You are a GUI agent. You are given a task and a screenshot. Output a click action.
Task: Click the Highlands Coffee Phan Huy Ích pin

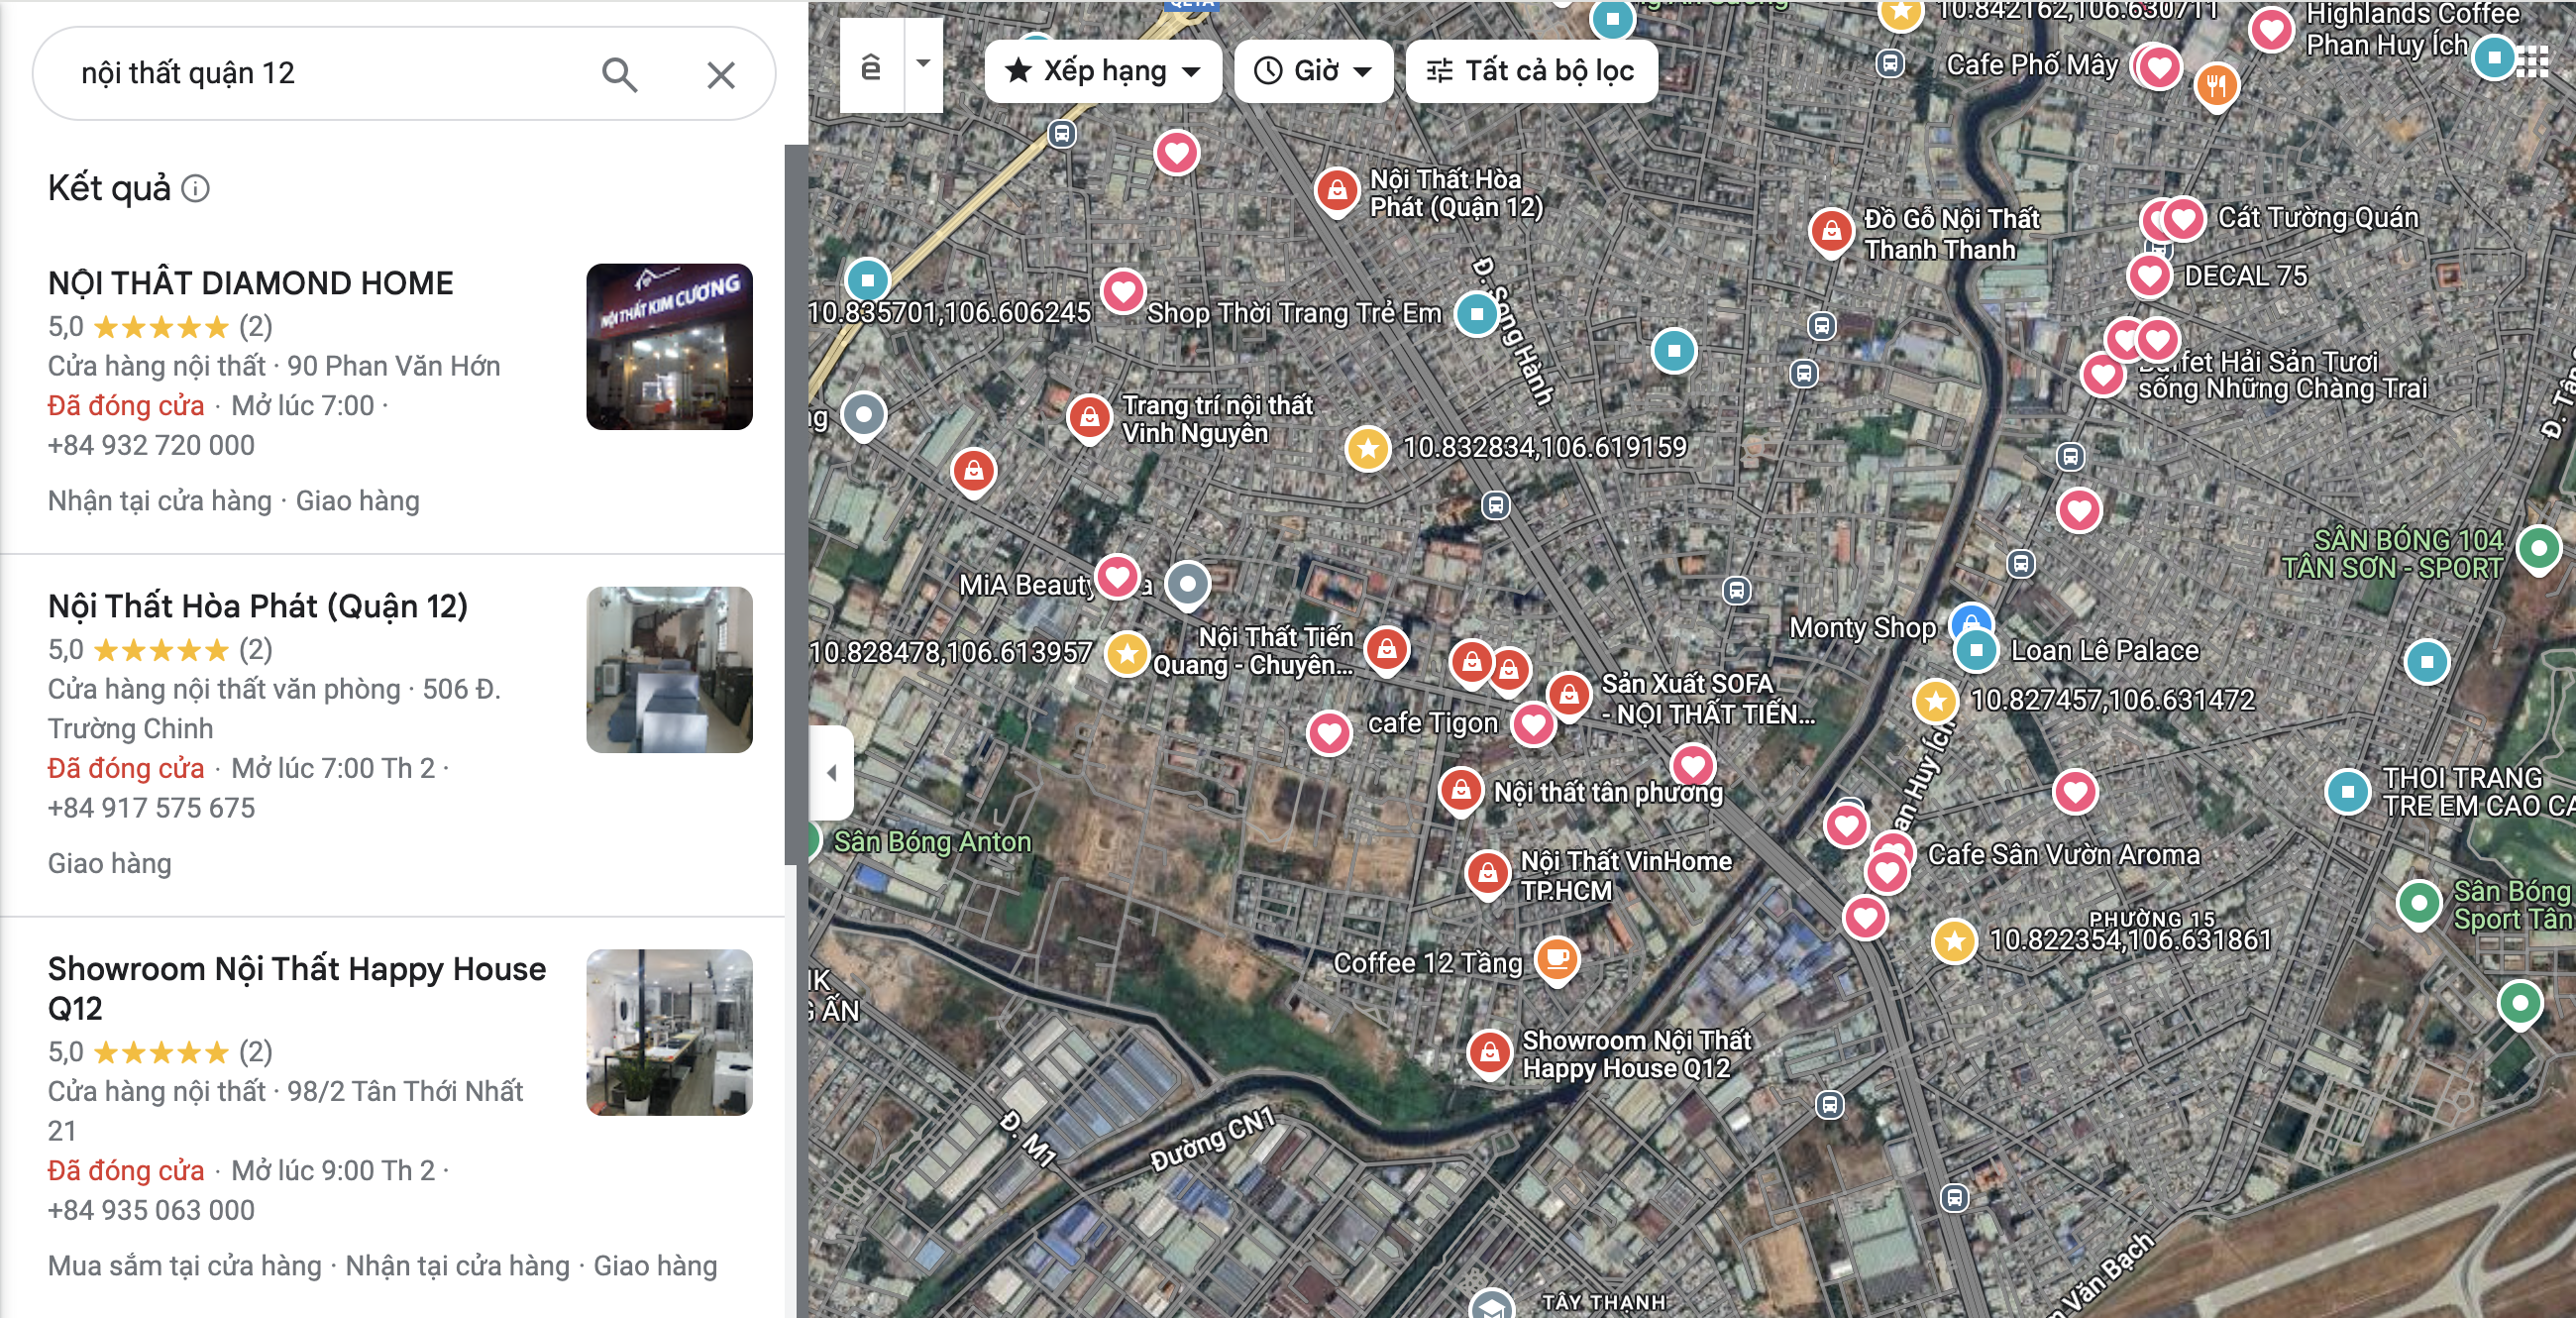(2270, 30)
